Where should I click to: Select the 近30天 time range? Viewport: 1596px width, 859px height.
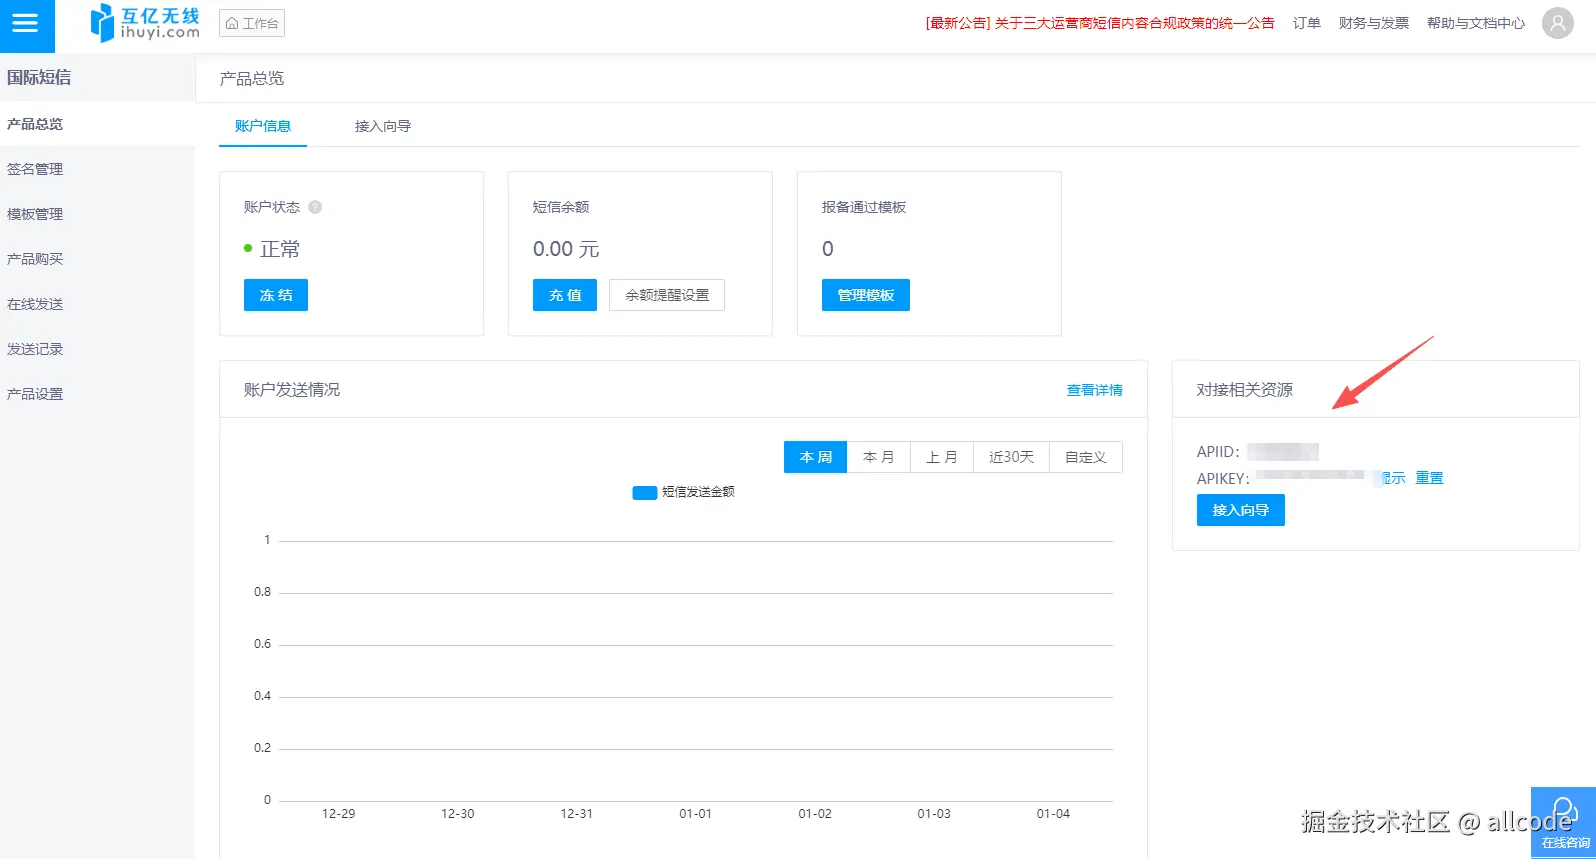coord(1011,457)
